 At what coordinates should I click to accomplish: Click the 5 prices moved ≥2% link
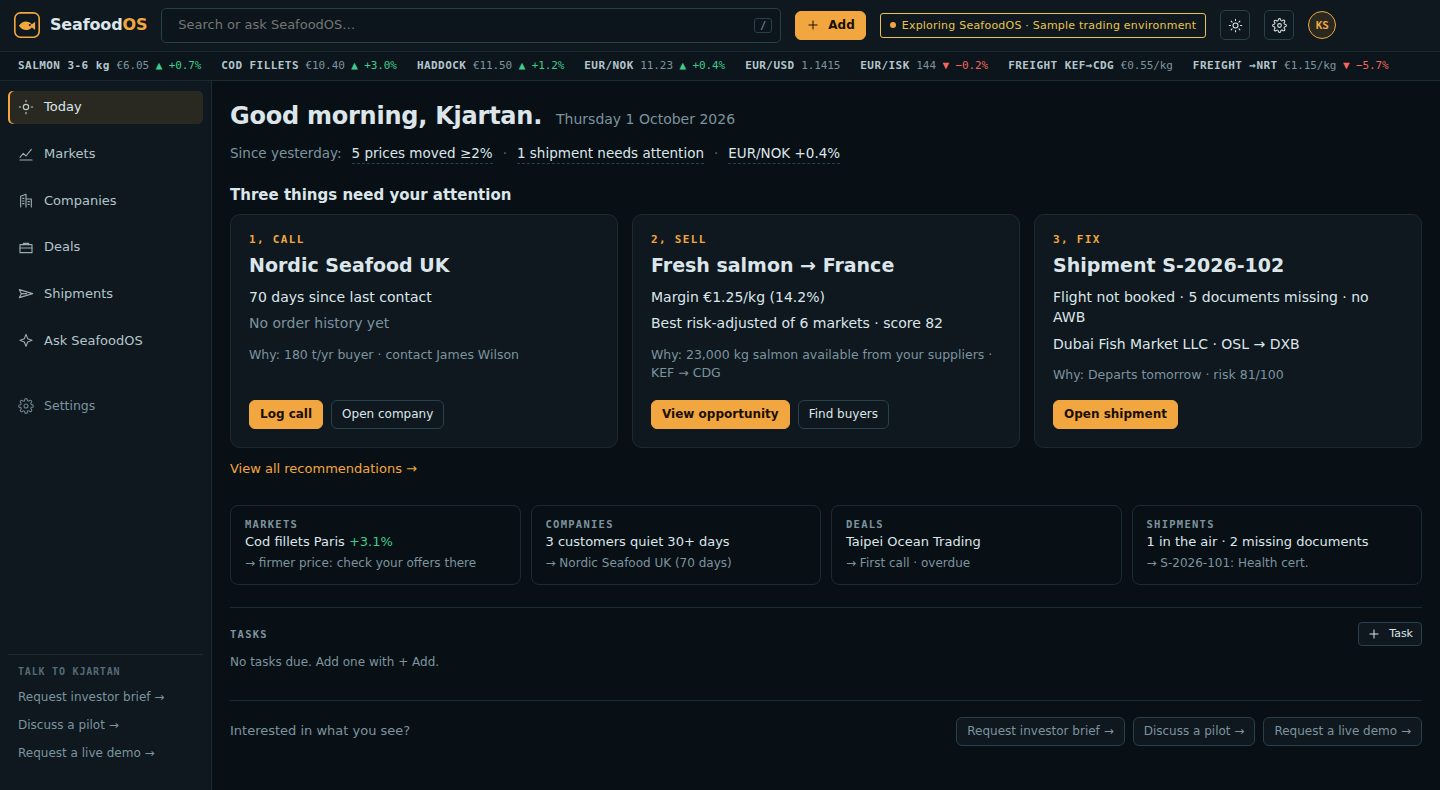tap(422, 154)
